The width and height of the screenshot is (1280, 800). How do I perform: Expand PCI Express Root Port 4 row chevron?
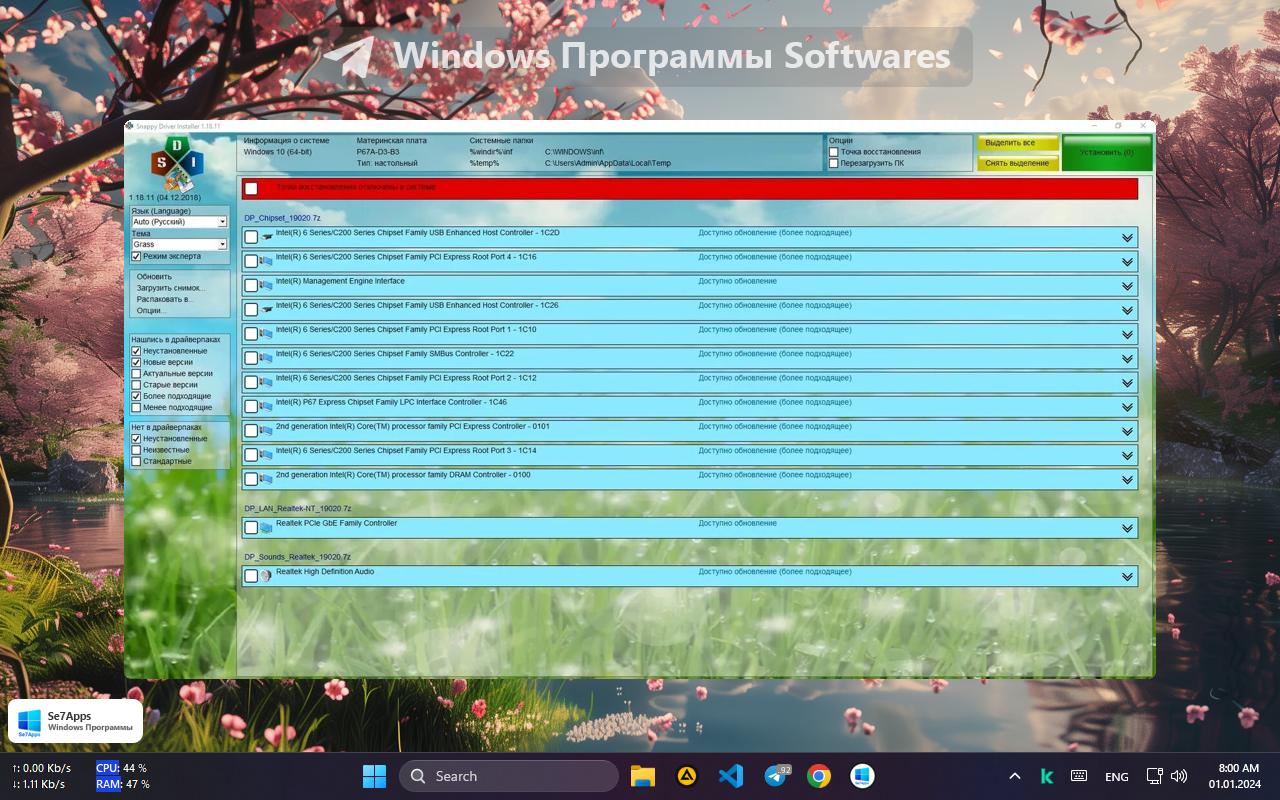pos(1127,262)
